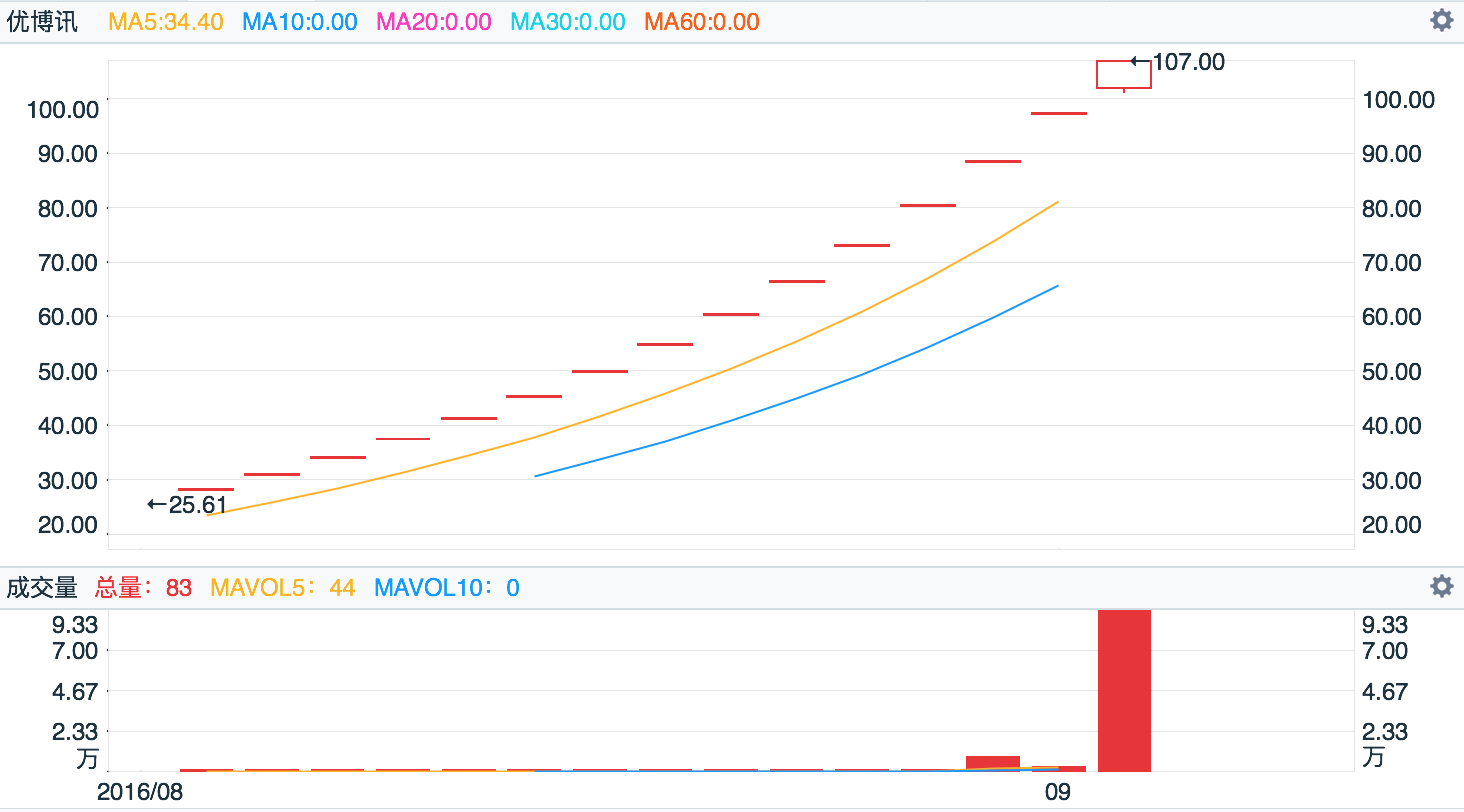Click the 107.00 high price annotation
This screenshot has height=812, width=1464.
tap(1178, 62)
